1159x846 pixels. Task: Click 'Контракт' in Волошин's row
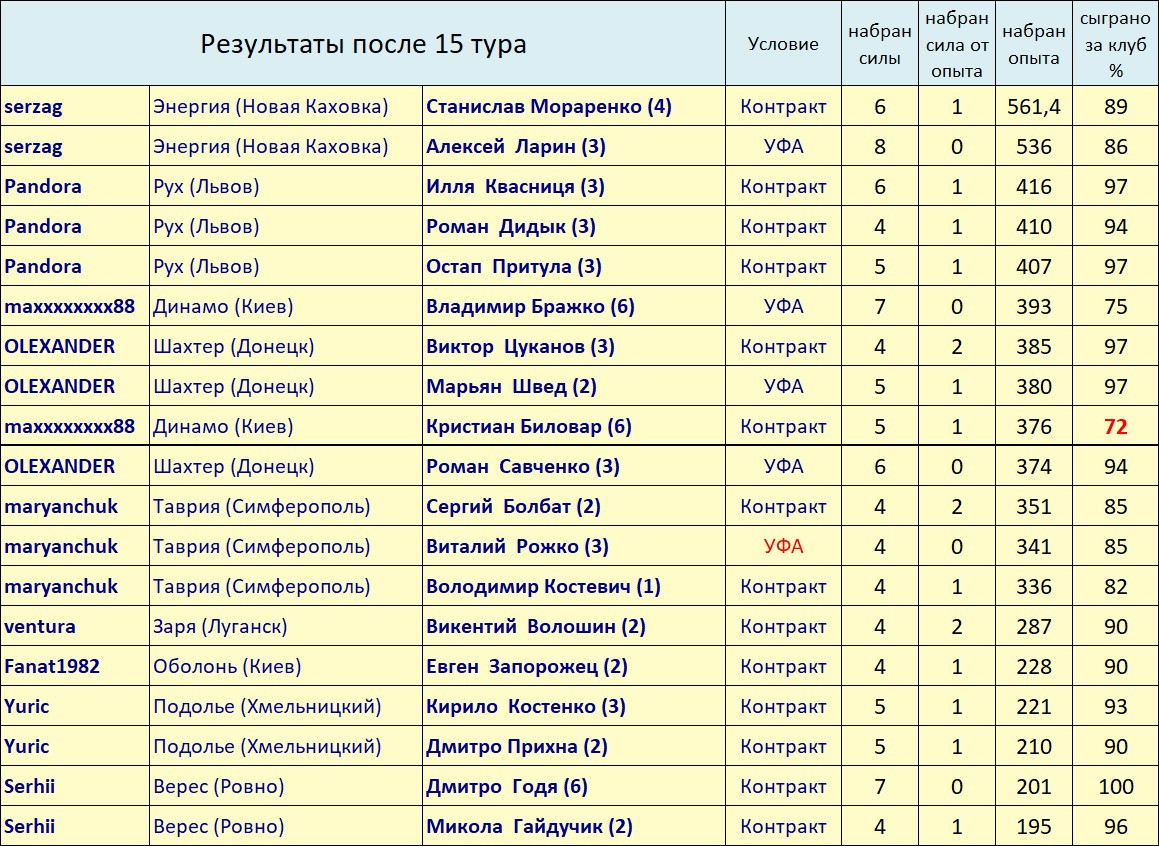[x=783, y=626]
